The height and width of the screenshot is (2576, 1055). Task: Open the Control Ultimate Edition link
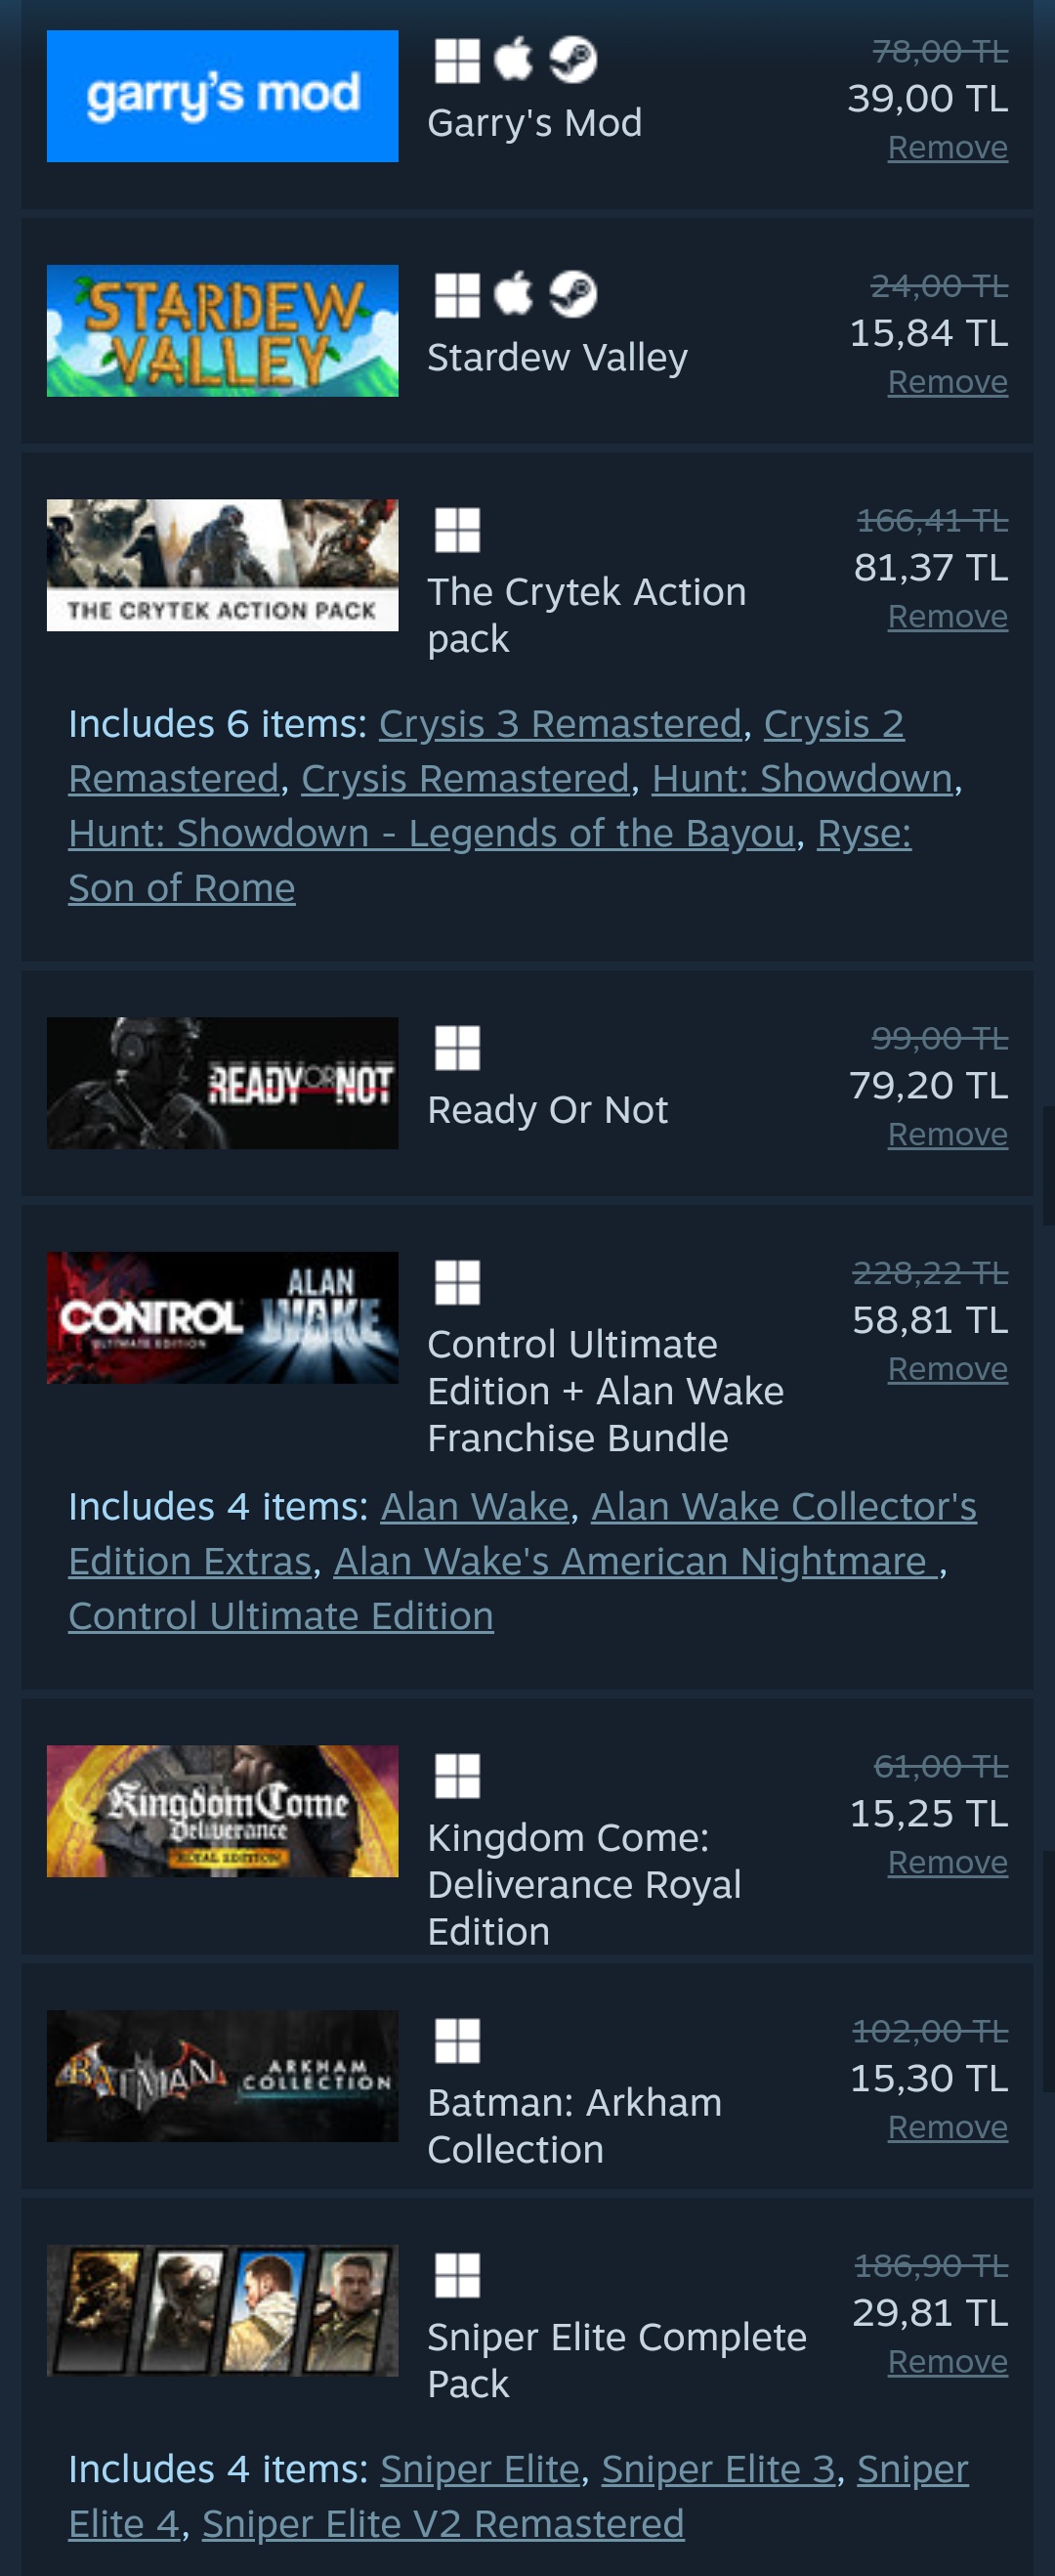tap(281, 1617)
